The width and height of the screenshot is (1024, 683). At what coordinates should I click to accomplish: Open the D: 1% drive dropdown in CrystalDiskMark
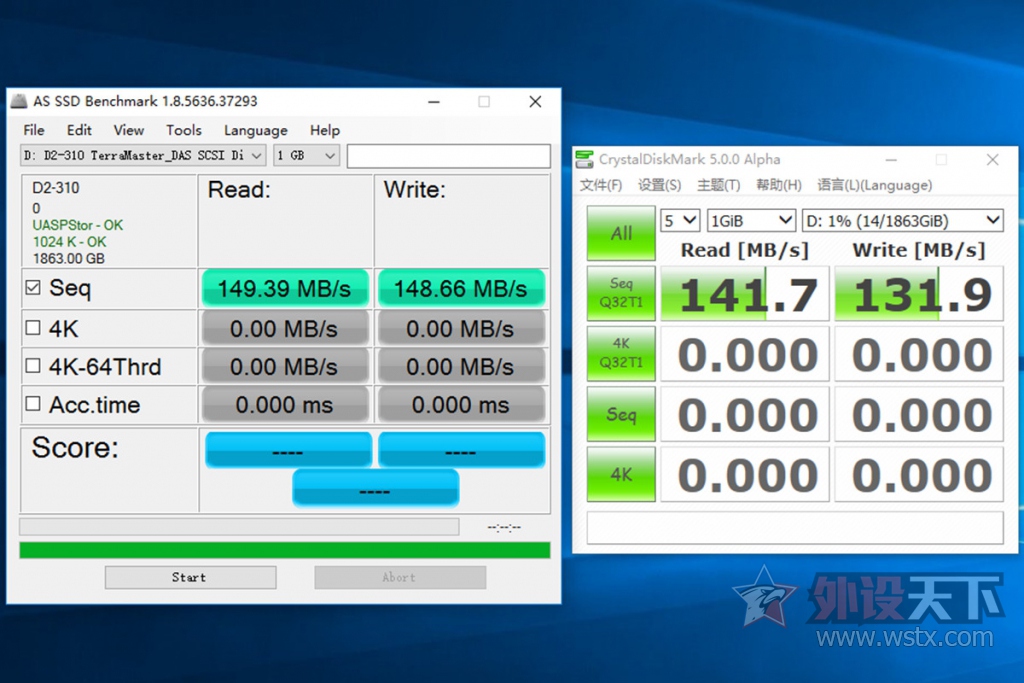coord(903,221)
